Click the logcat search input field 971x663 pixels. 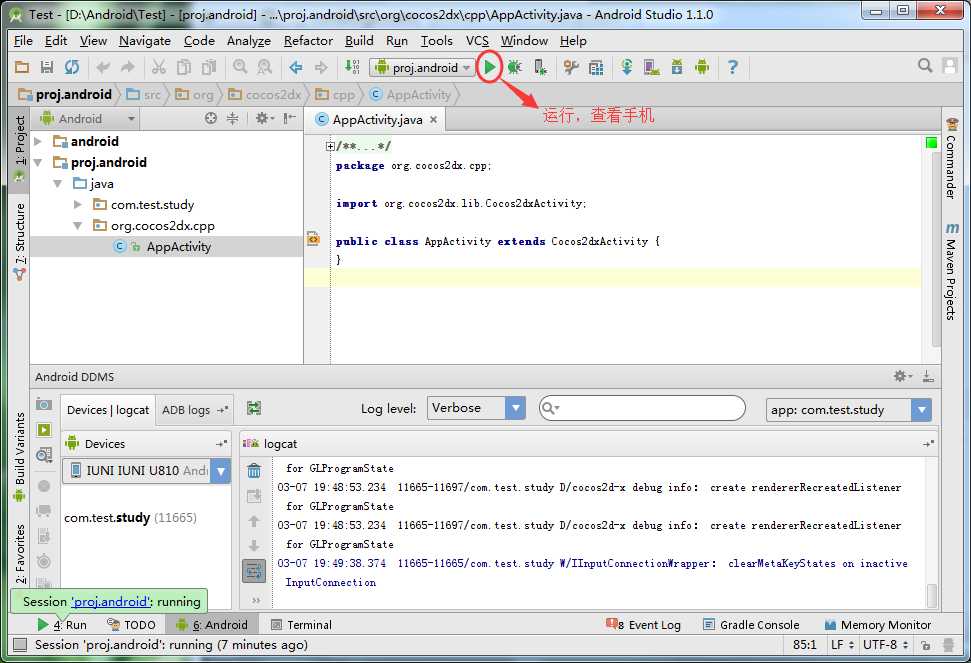pos(642,408)
